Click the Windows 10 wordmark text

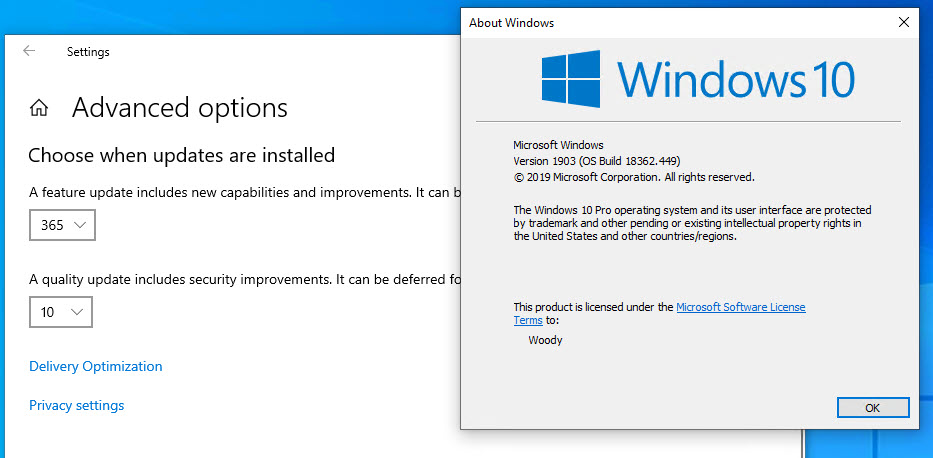(x=735, y=80)
